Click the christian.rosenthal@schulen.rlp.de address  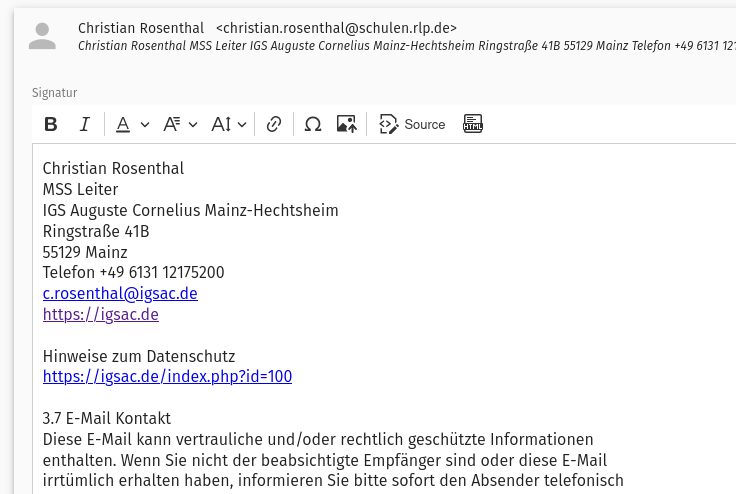(x=336, y=28)
